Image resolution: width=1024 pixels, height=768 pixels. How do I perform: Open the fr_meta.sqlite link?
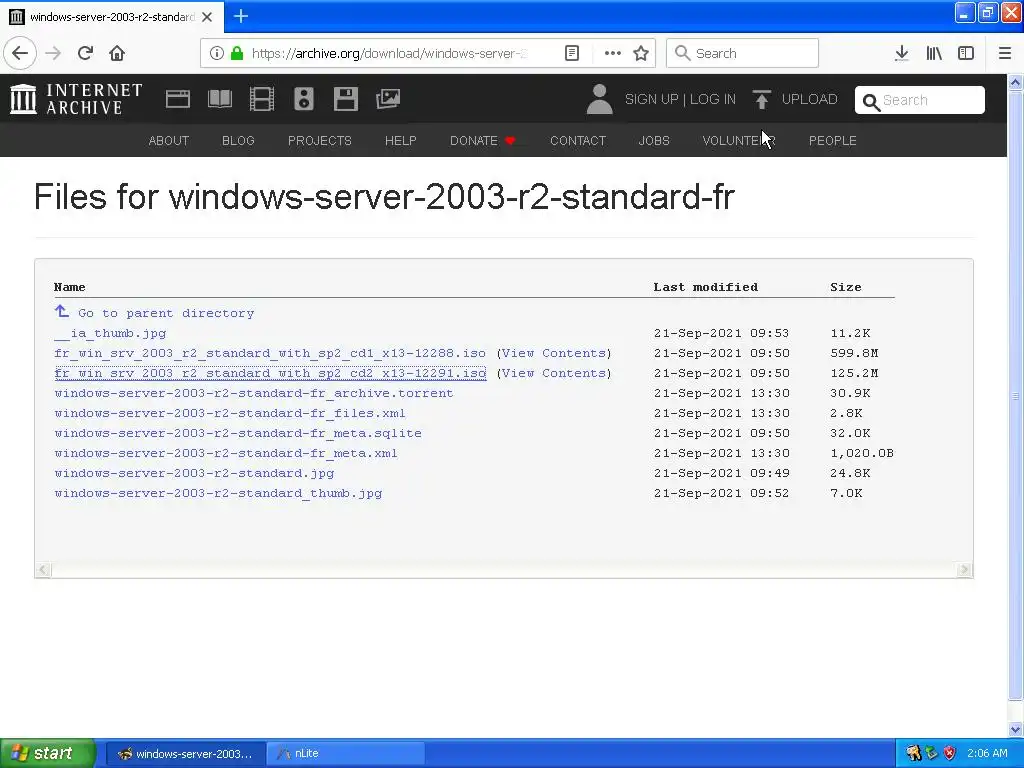238,433
